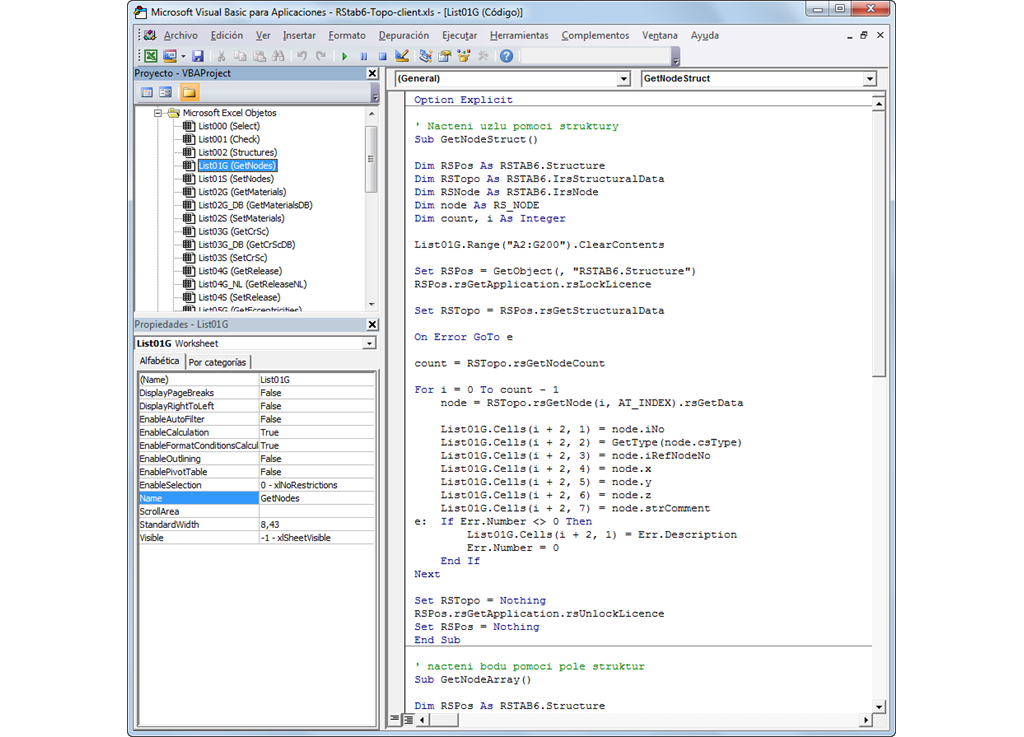Run the macro with the Ejecutar button
Viewport: 1024px width, 737px height.
[345, 56]
